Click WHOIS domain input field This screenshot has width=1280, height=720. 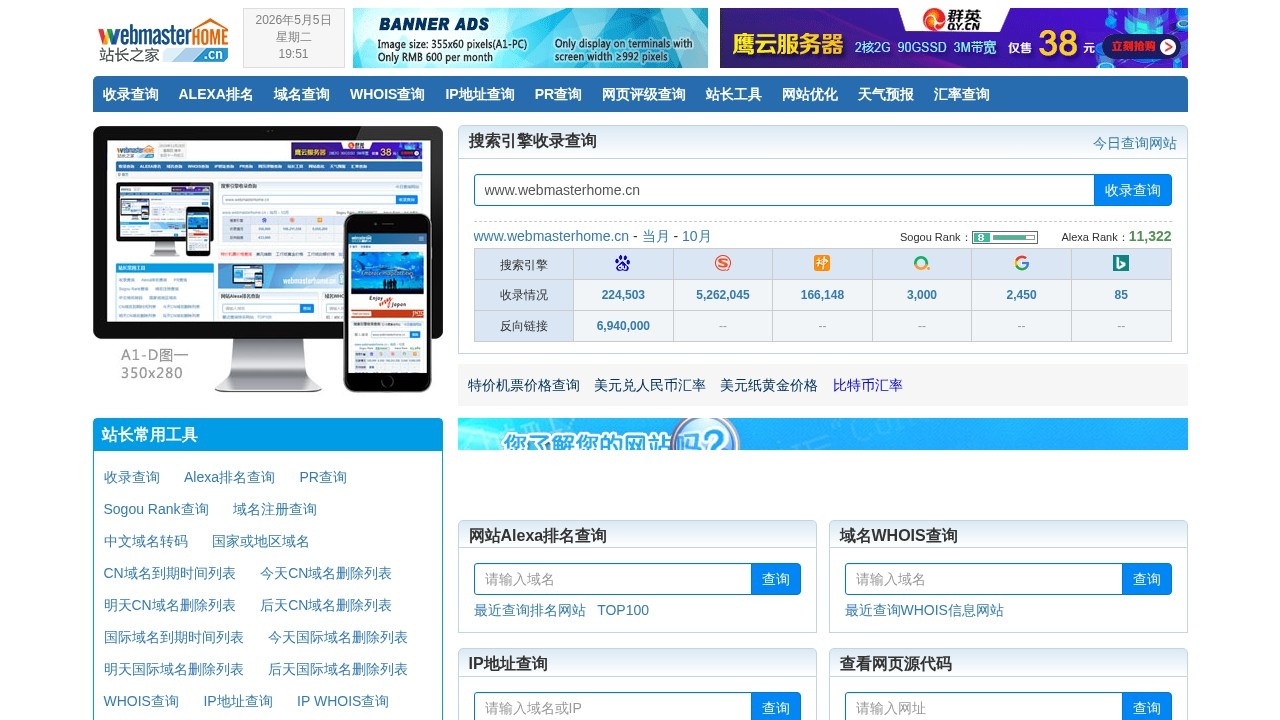point(984,579)
